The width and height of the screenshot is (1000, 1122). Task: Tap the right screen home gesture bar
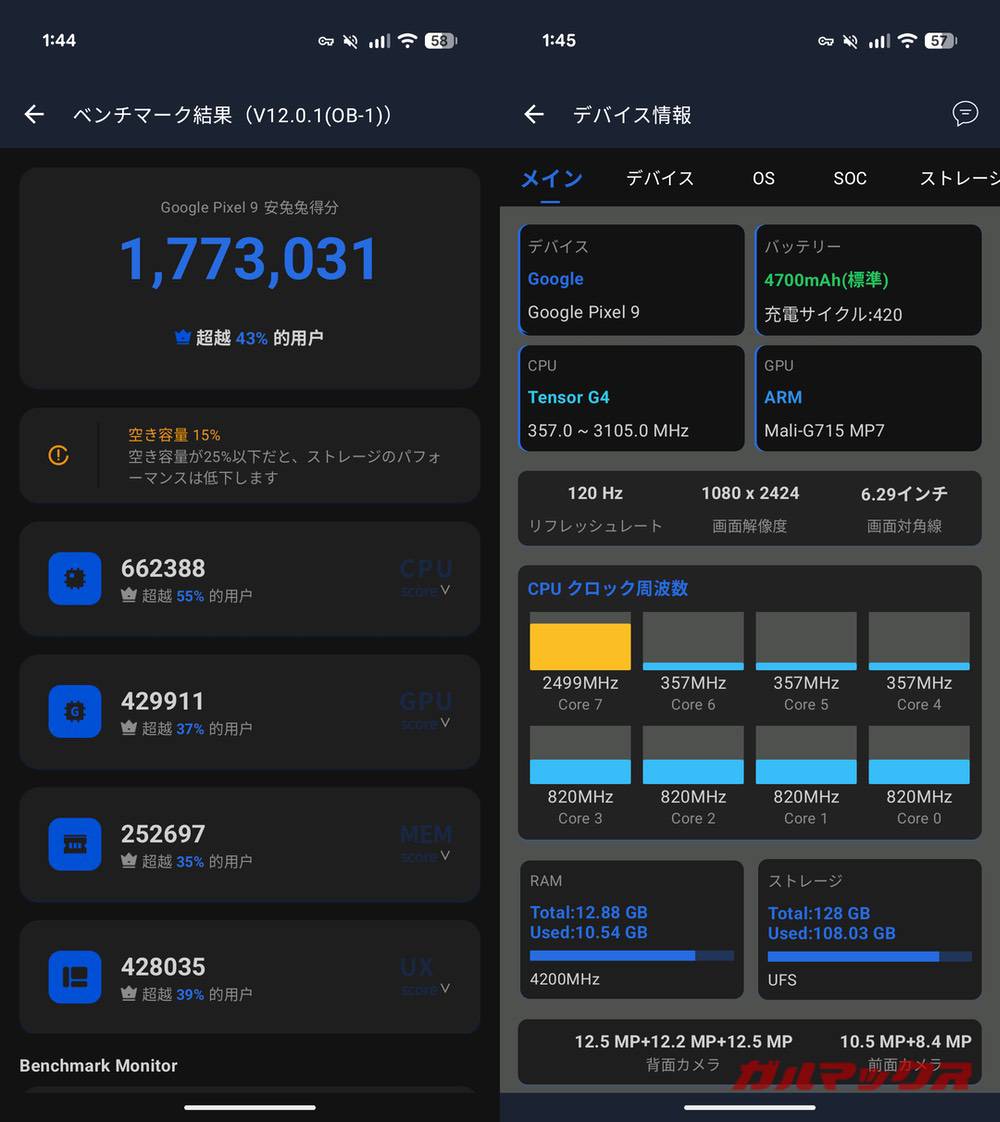pyautogui.click(x=750, y=1108)
